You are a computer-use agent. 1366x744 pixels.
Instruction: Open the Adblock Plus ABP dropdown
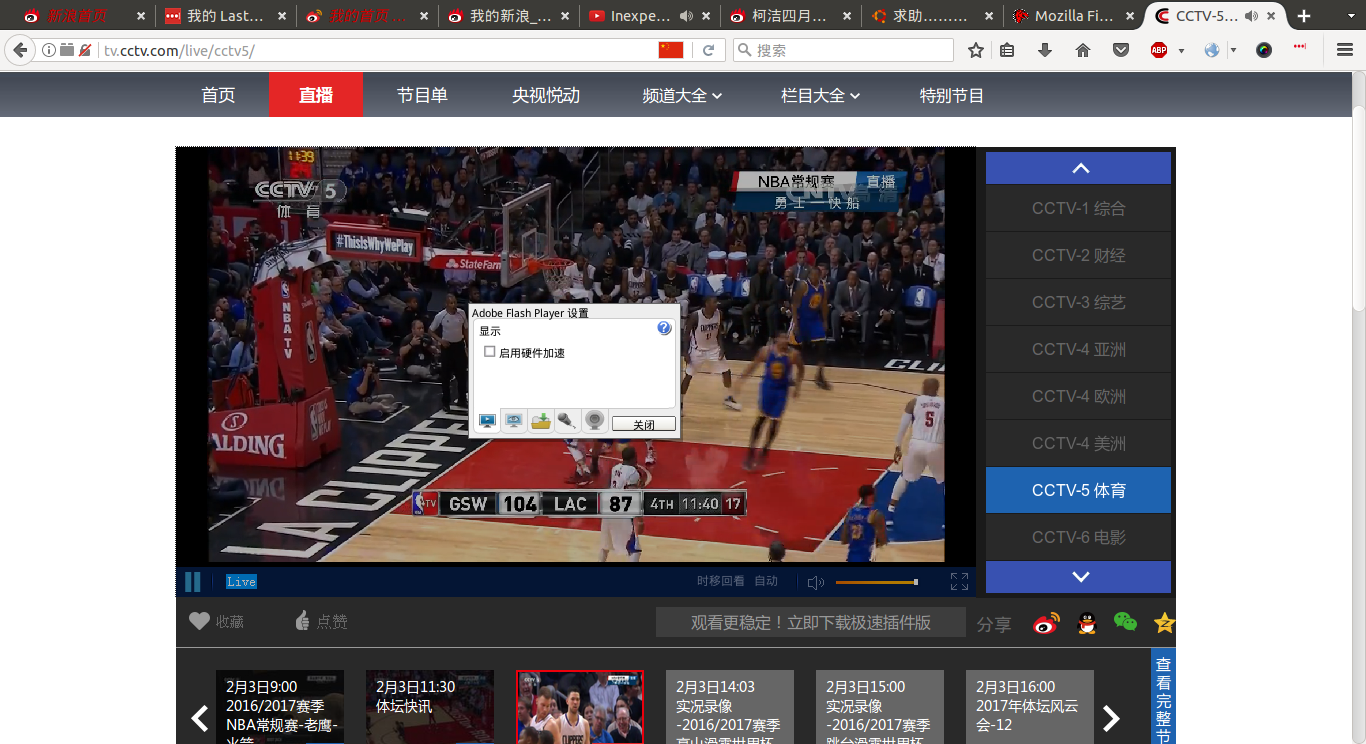[x=1181, y=50]
